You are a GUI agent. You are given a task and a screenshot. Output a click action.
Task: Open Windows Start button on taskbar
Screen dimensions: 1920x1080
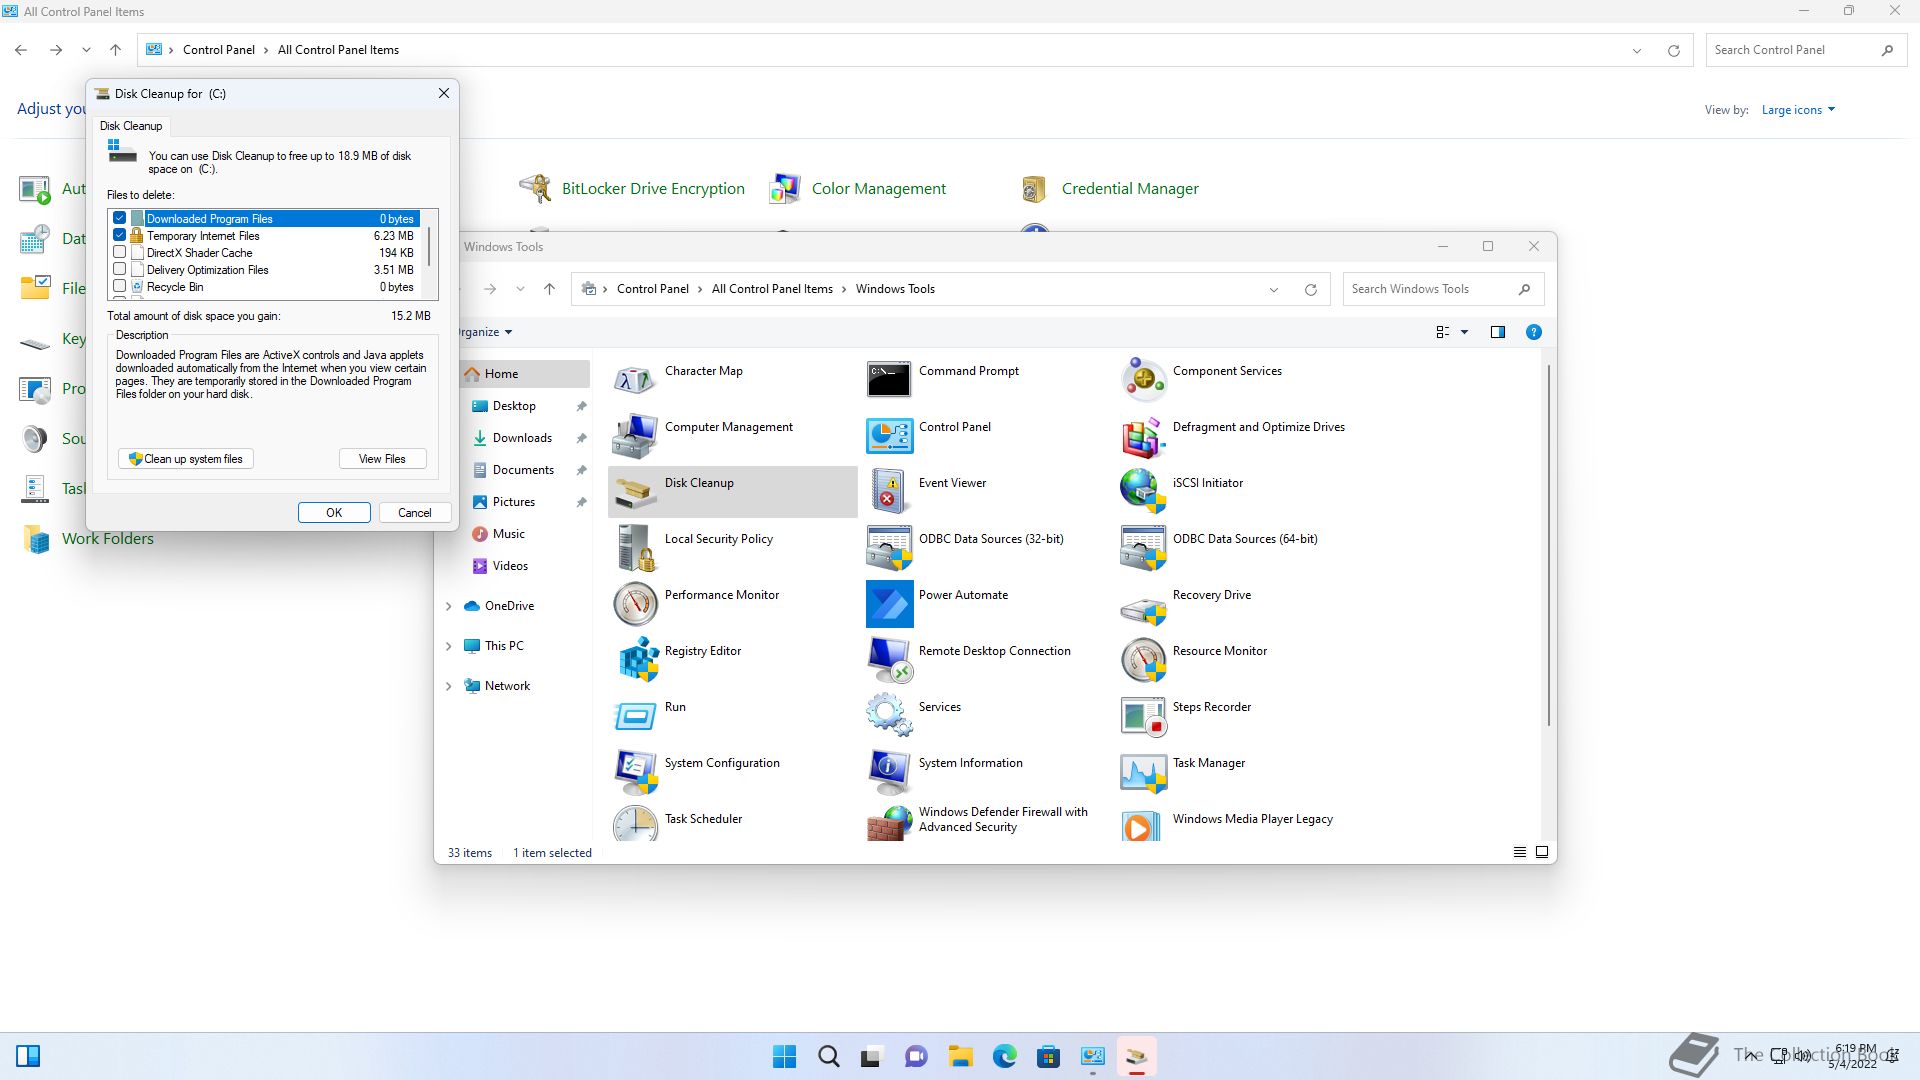click(x=785, y=1056)
